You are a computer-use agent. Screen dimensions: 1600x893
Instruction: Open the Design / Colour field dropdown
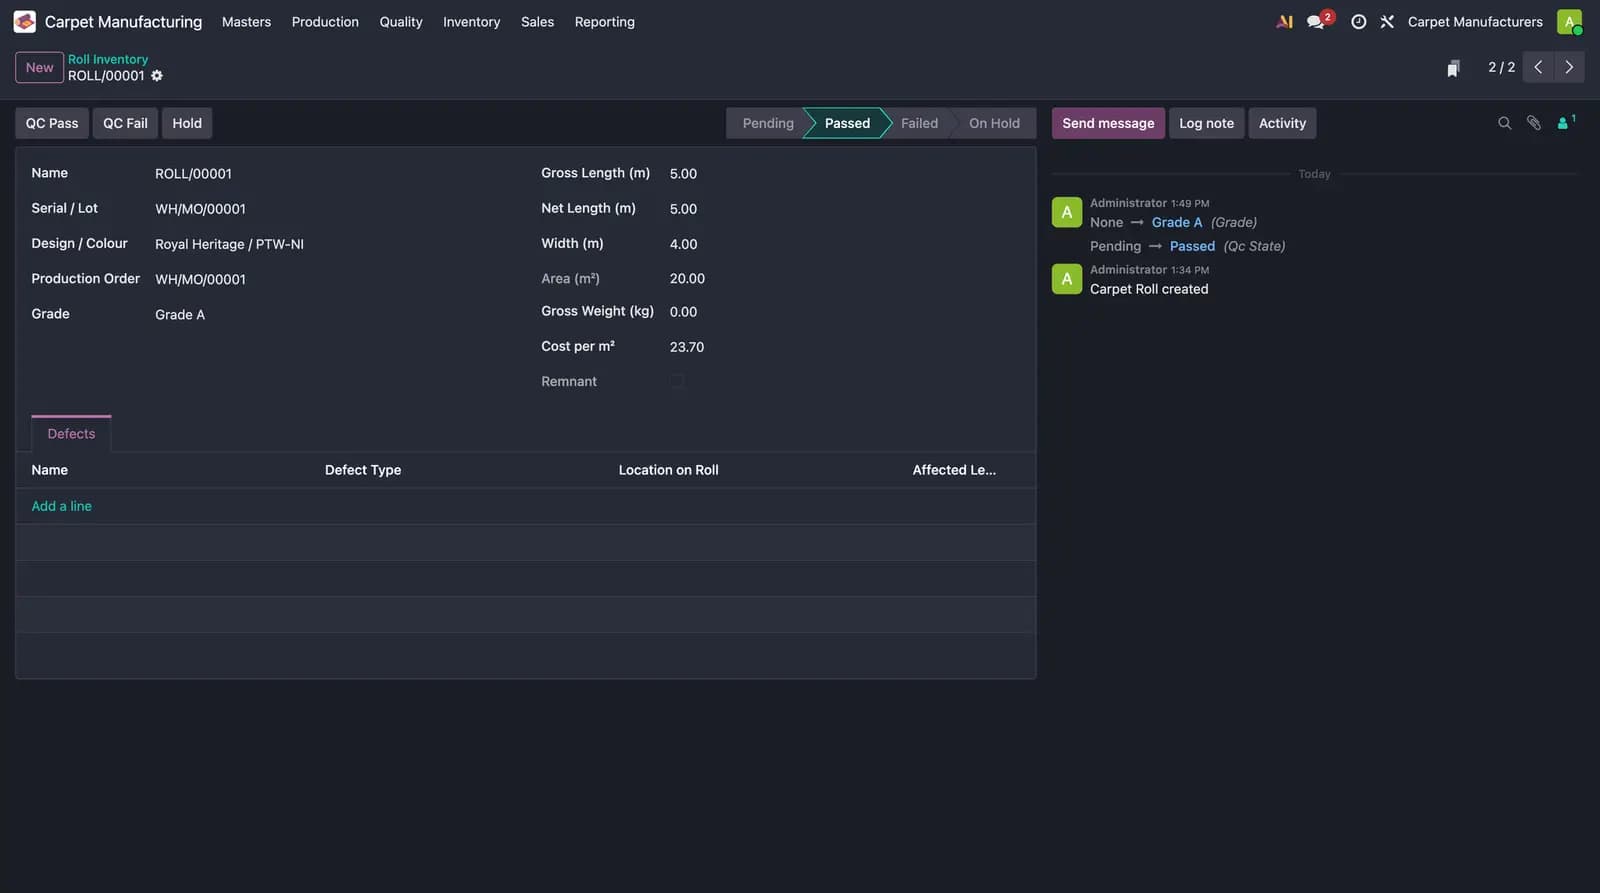tap(335, 244)
